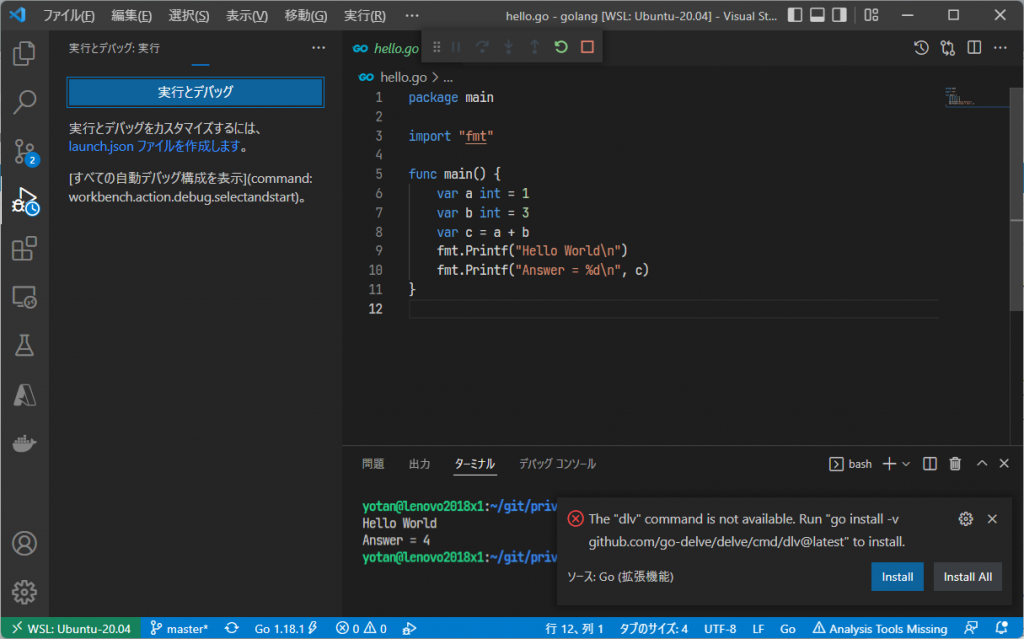Follow the launch.json ファイルを作成します link

click(x=154, y=146)
